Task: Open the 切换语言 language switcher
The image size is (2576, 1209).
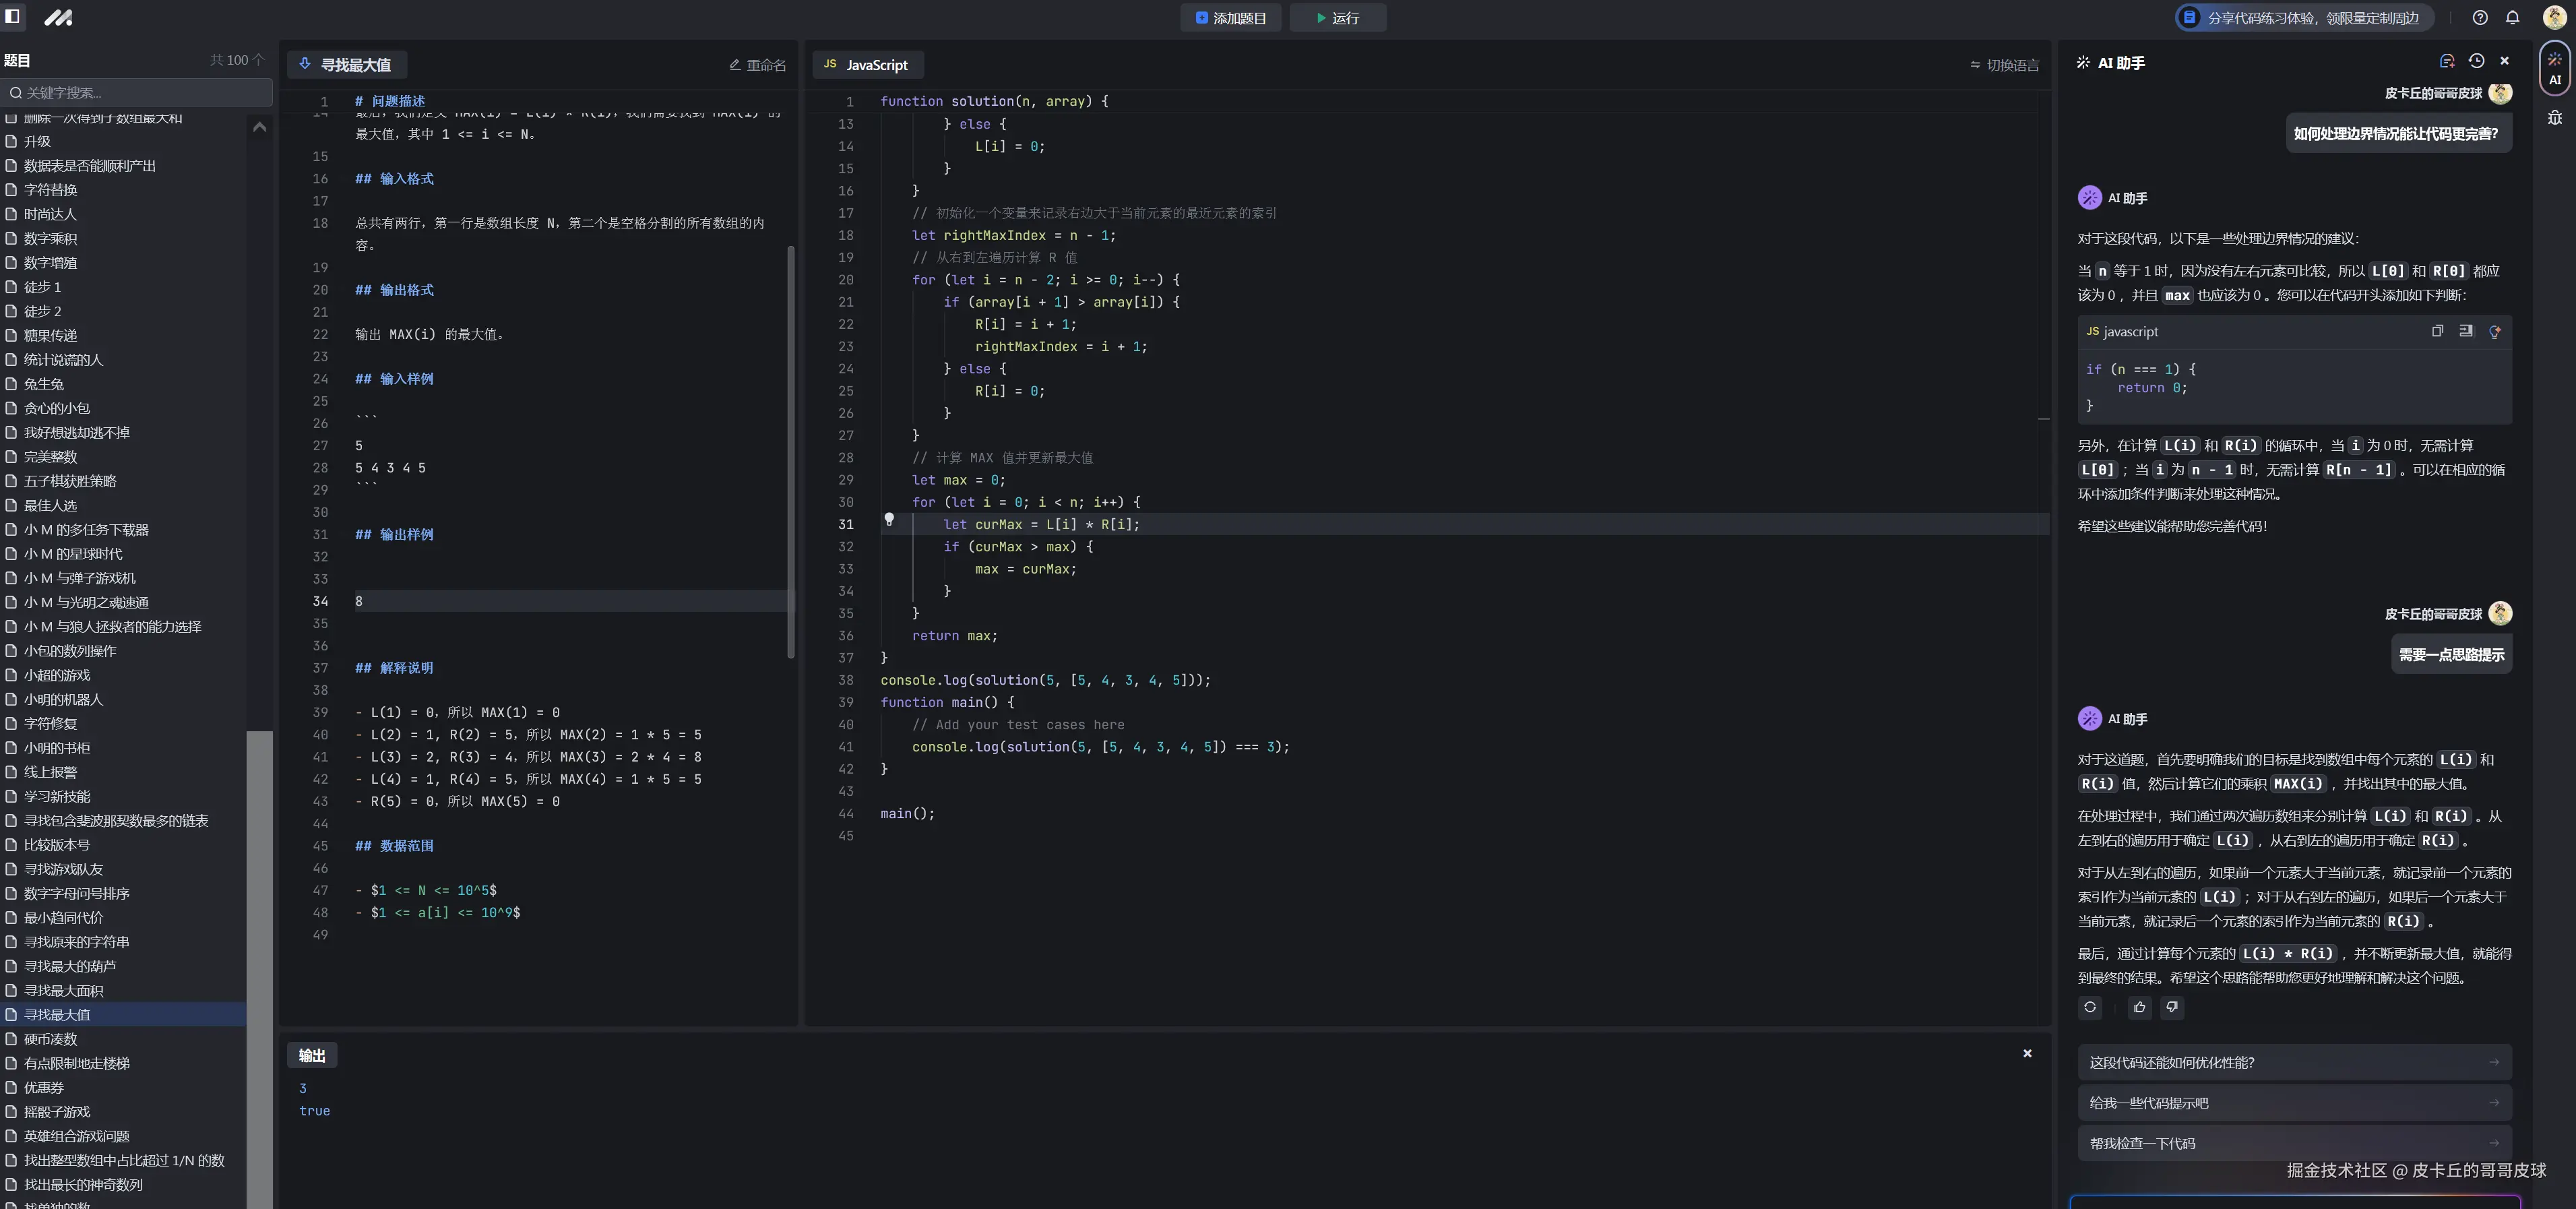Action: pos(2004,65)
